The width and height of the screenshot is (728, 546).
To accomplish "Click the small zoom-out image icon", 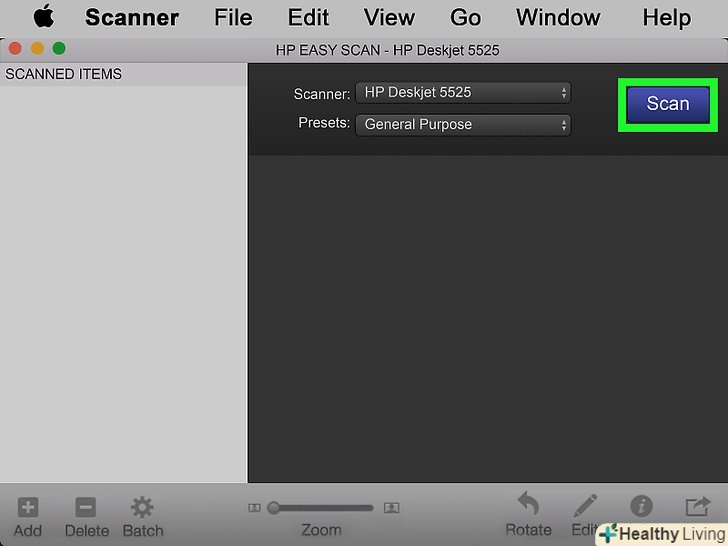I will pos(254,508).
